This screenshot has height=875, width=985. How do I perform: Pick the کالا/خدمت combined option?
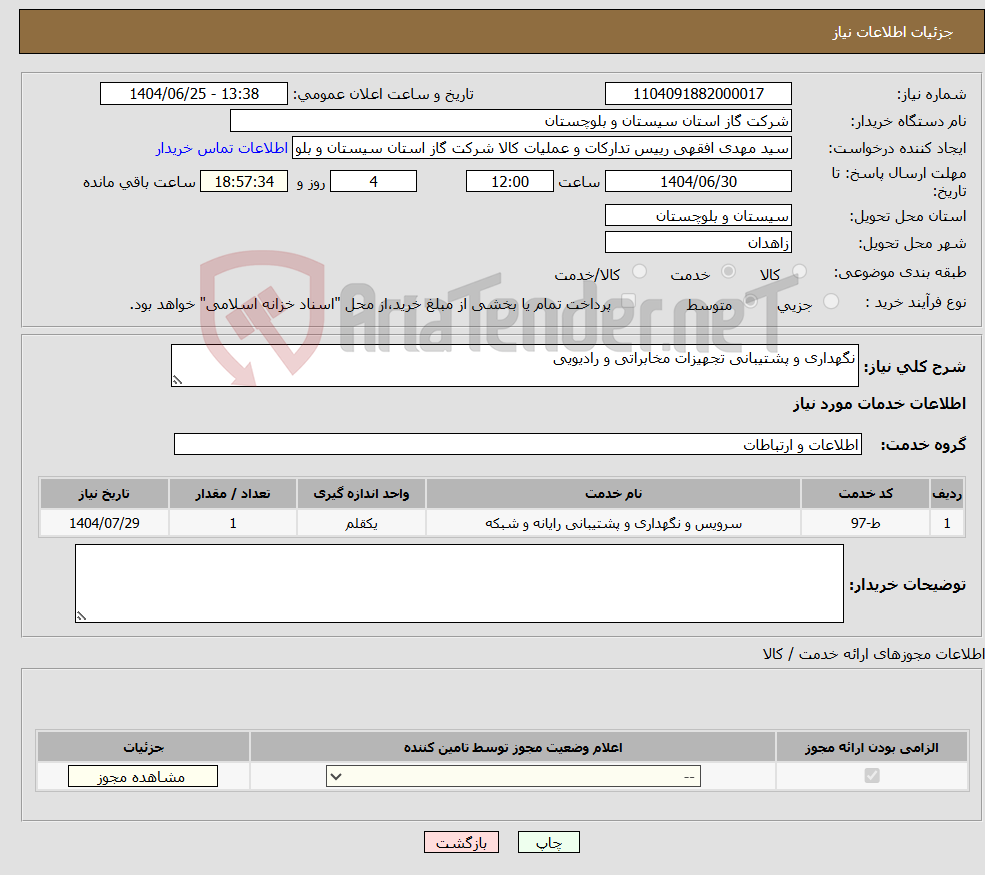[x=638, y=270]
